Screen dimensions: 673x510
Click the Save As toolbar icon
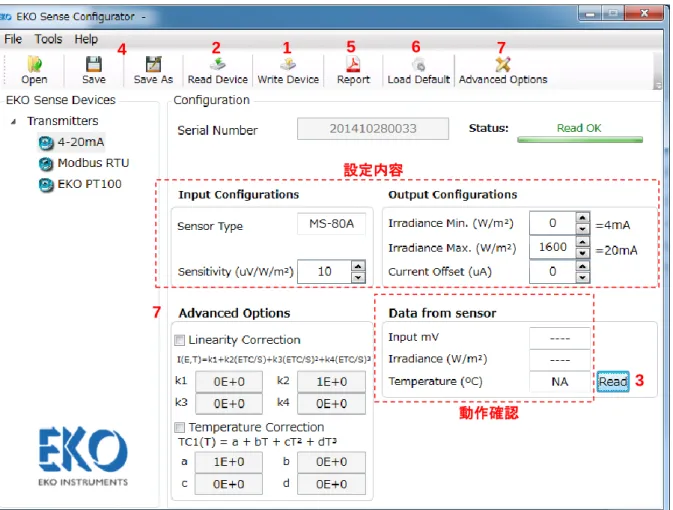click(153, 64)
